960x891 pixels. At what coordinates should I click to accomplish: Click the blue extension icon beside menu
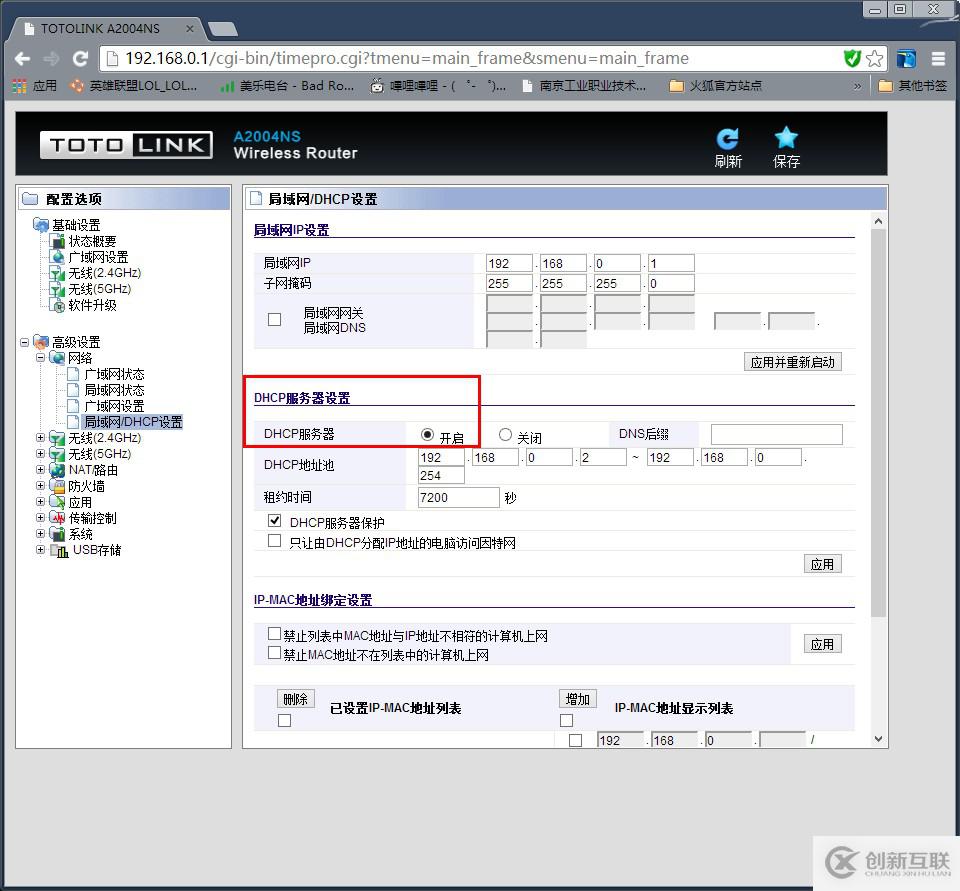click(x=906, y=59)
